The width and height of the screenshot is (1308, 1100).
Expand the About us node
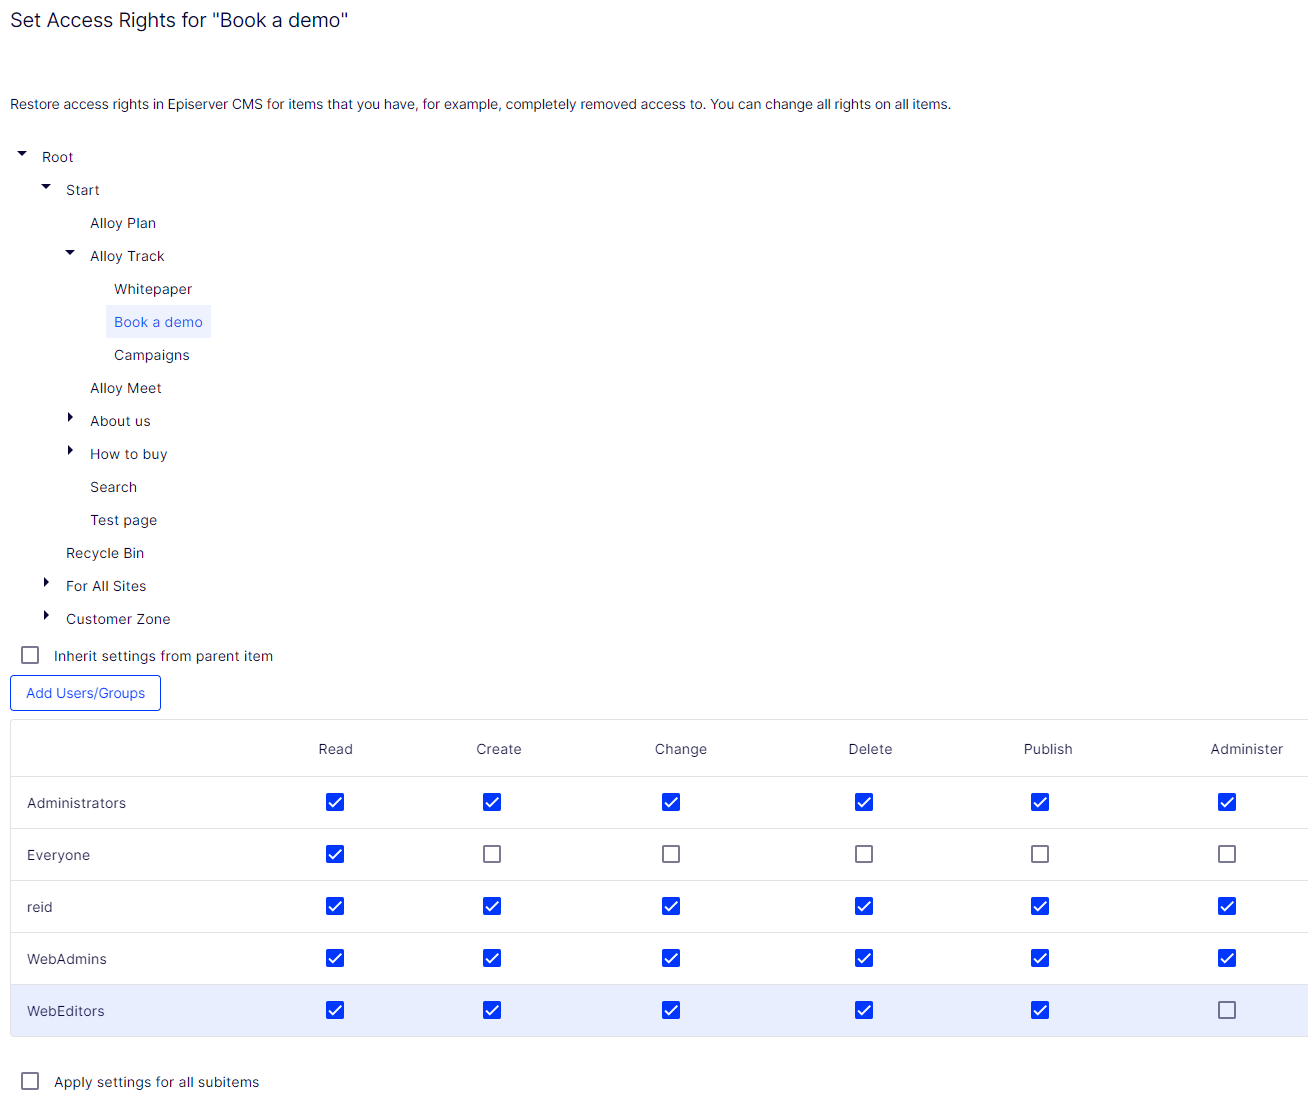pyautogui.click(x=69, y=417)
